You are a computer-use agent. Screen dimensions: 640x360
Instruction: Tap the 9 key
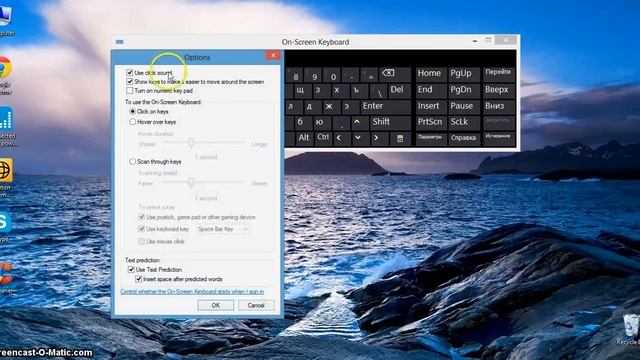click(x=314, y=76)
